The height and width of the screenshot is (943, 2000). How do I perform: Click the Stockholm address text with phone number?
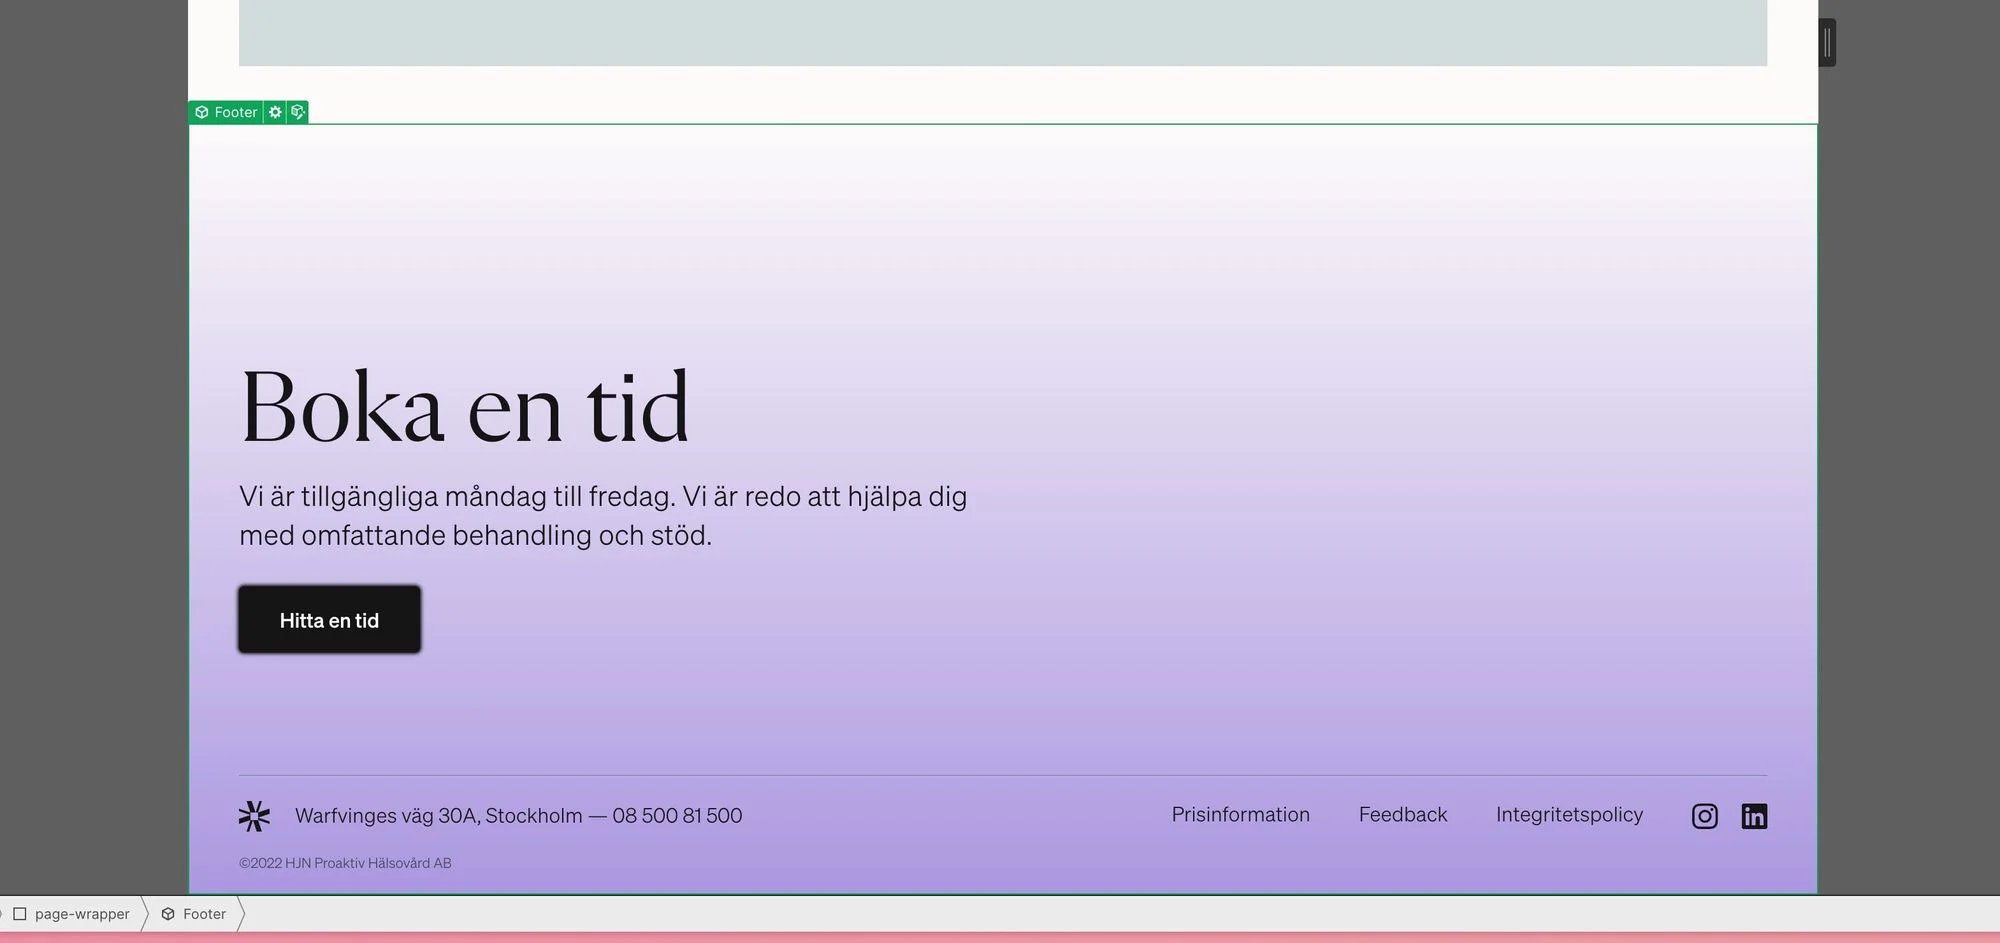pyautogui.click(x=518, y=815)
